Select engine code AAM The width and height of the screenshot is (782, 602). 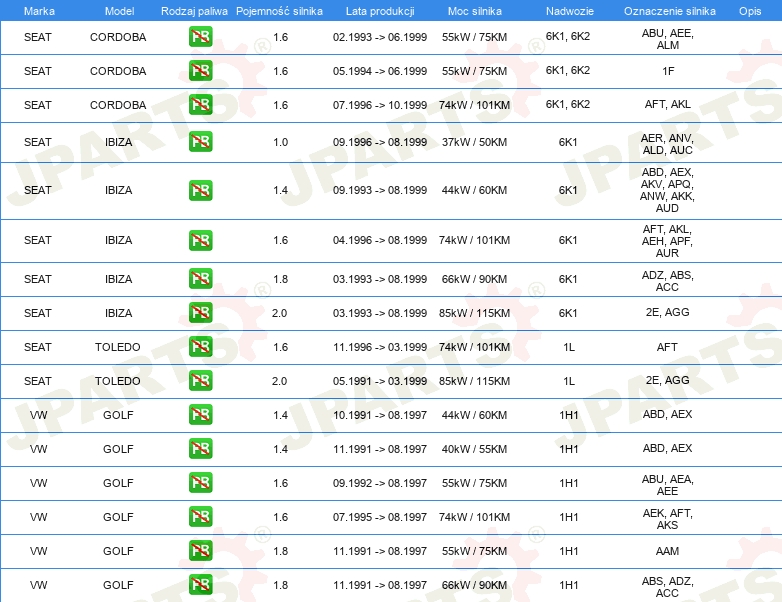click(x=667, y=551)
